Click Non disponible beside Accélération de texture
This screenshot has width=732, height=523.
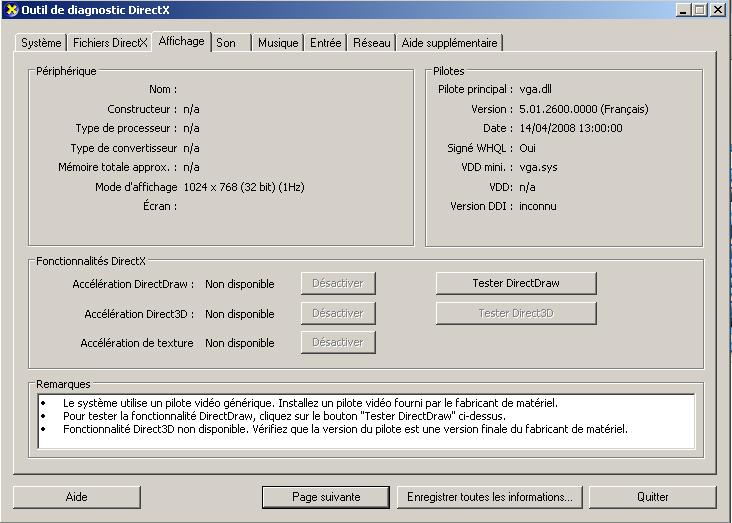coord(239,343)
